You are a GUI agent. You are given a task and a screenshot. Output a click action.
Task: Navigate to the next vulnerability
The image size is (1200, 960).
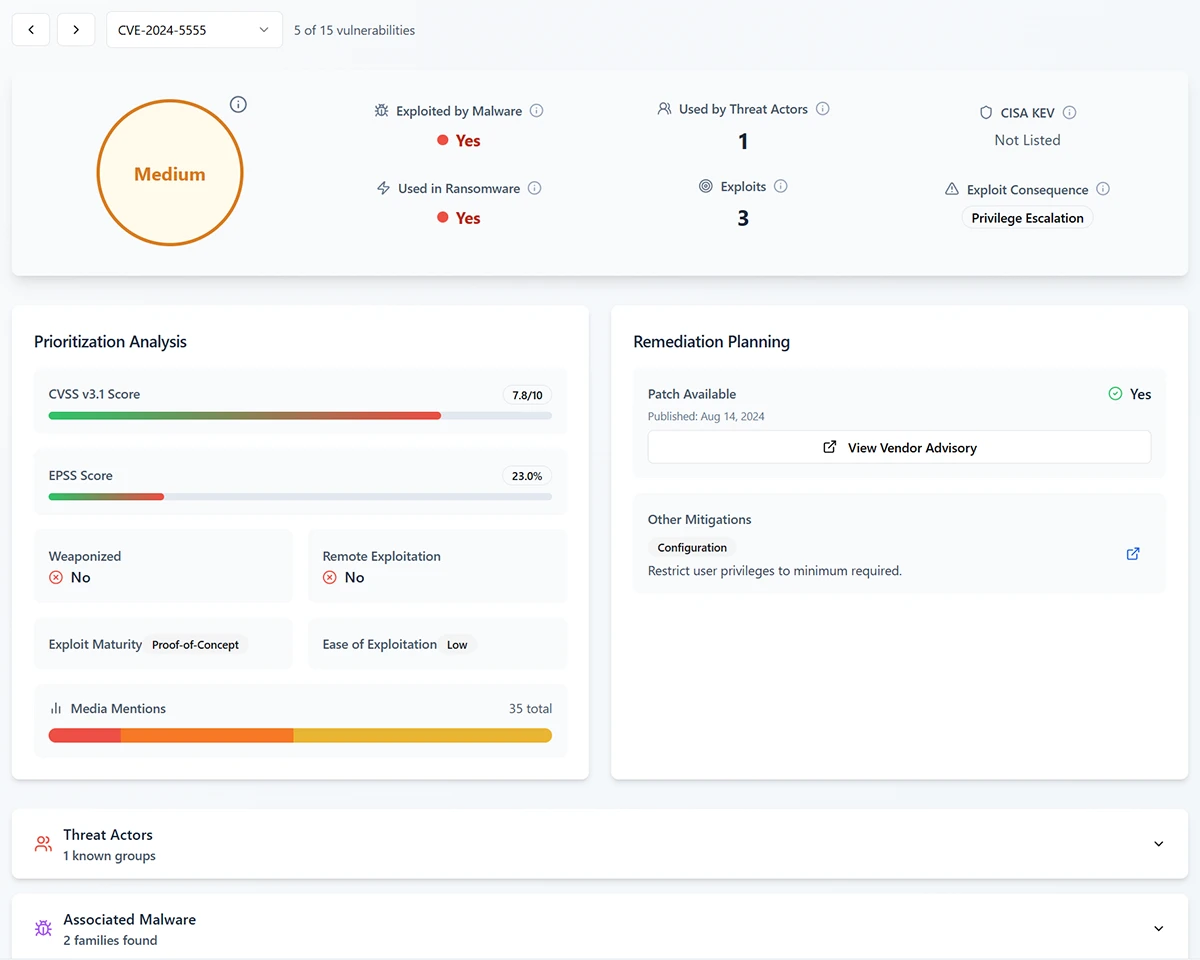(76, 30)
